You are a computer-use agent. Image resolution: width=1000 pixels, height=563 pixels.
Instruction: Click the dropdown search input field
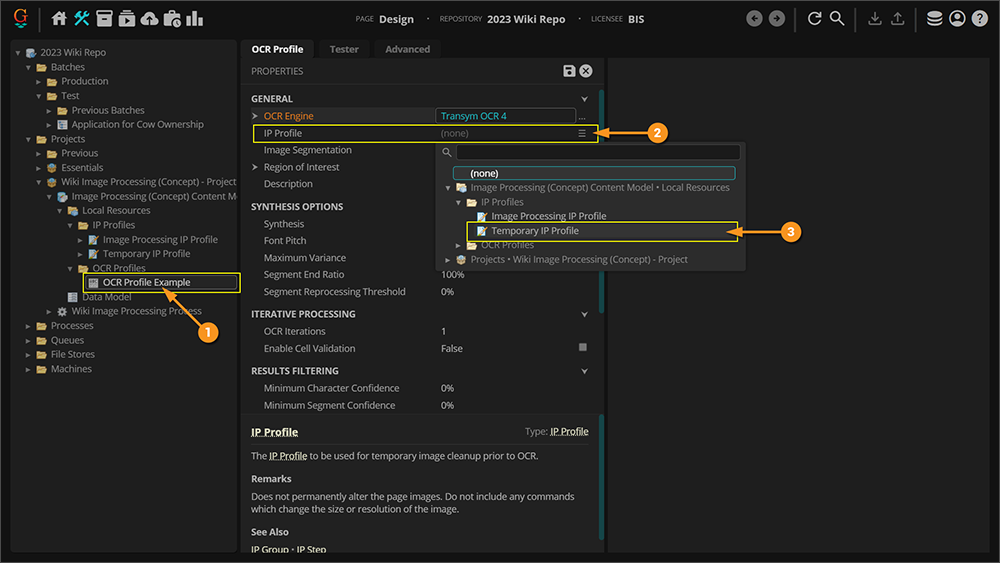[x=598, y=153]
